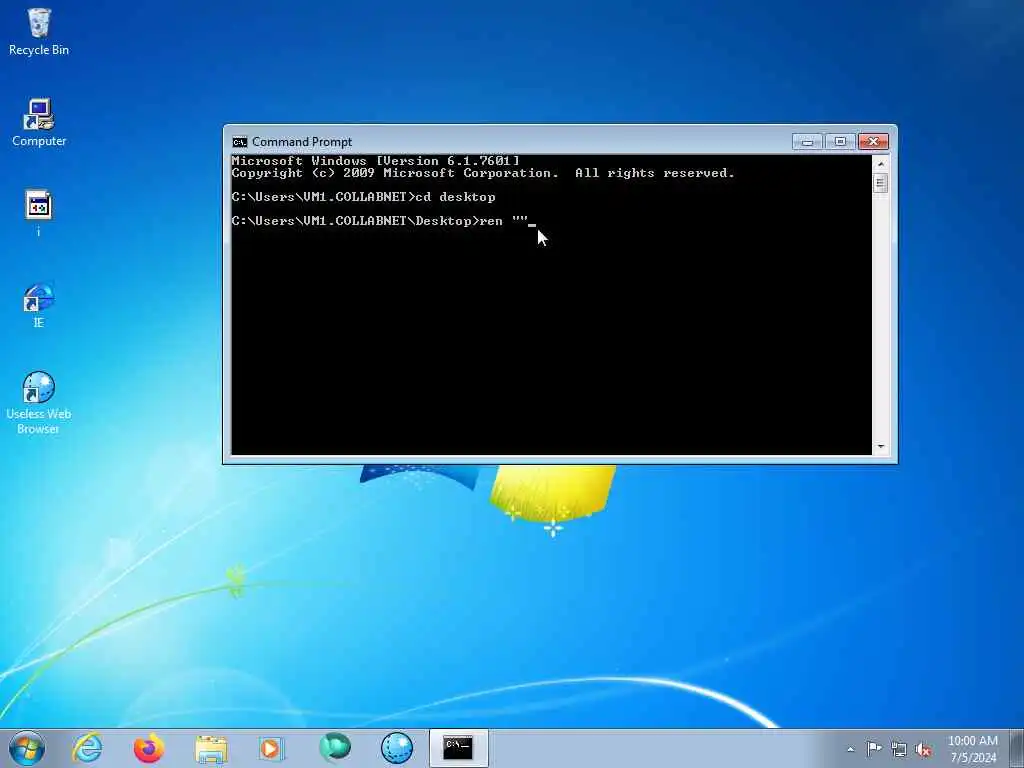Image resolution: width=1024 pixels, height=768 pixels.
Task: Minimize the Command Prompt window
Action: pyautogui.click(x=807, y=142)
